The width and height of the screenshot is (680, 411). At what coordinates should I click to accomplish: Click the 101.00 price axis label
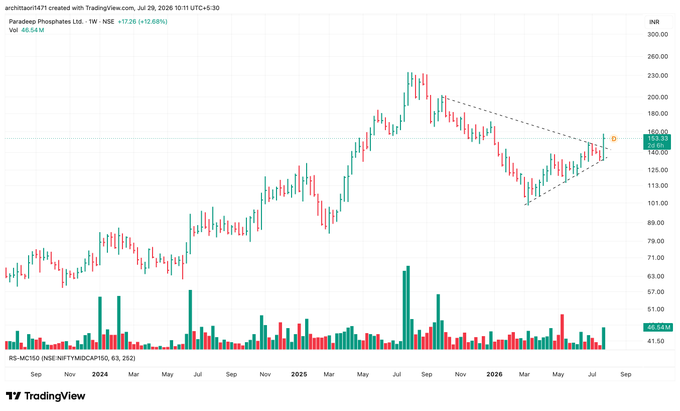point(657,203)
